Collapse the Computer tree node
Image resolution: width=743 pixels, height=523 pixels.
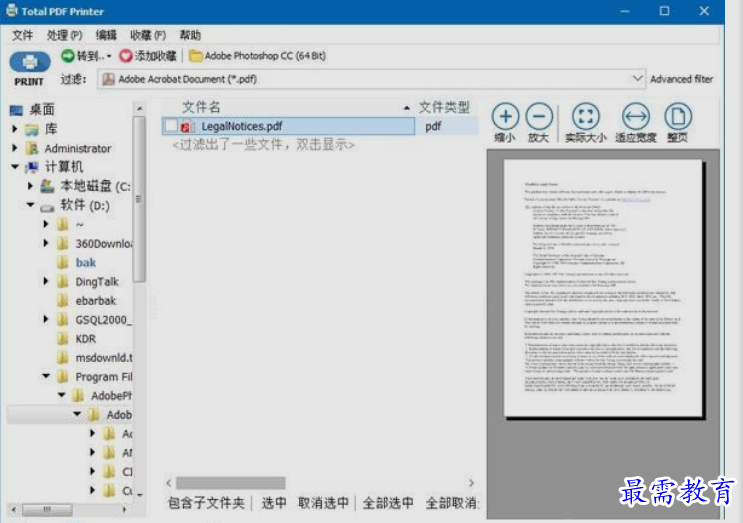tap(15, 167)
